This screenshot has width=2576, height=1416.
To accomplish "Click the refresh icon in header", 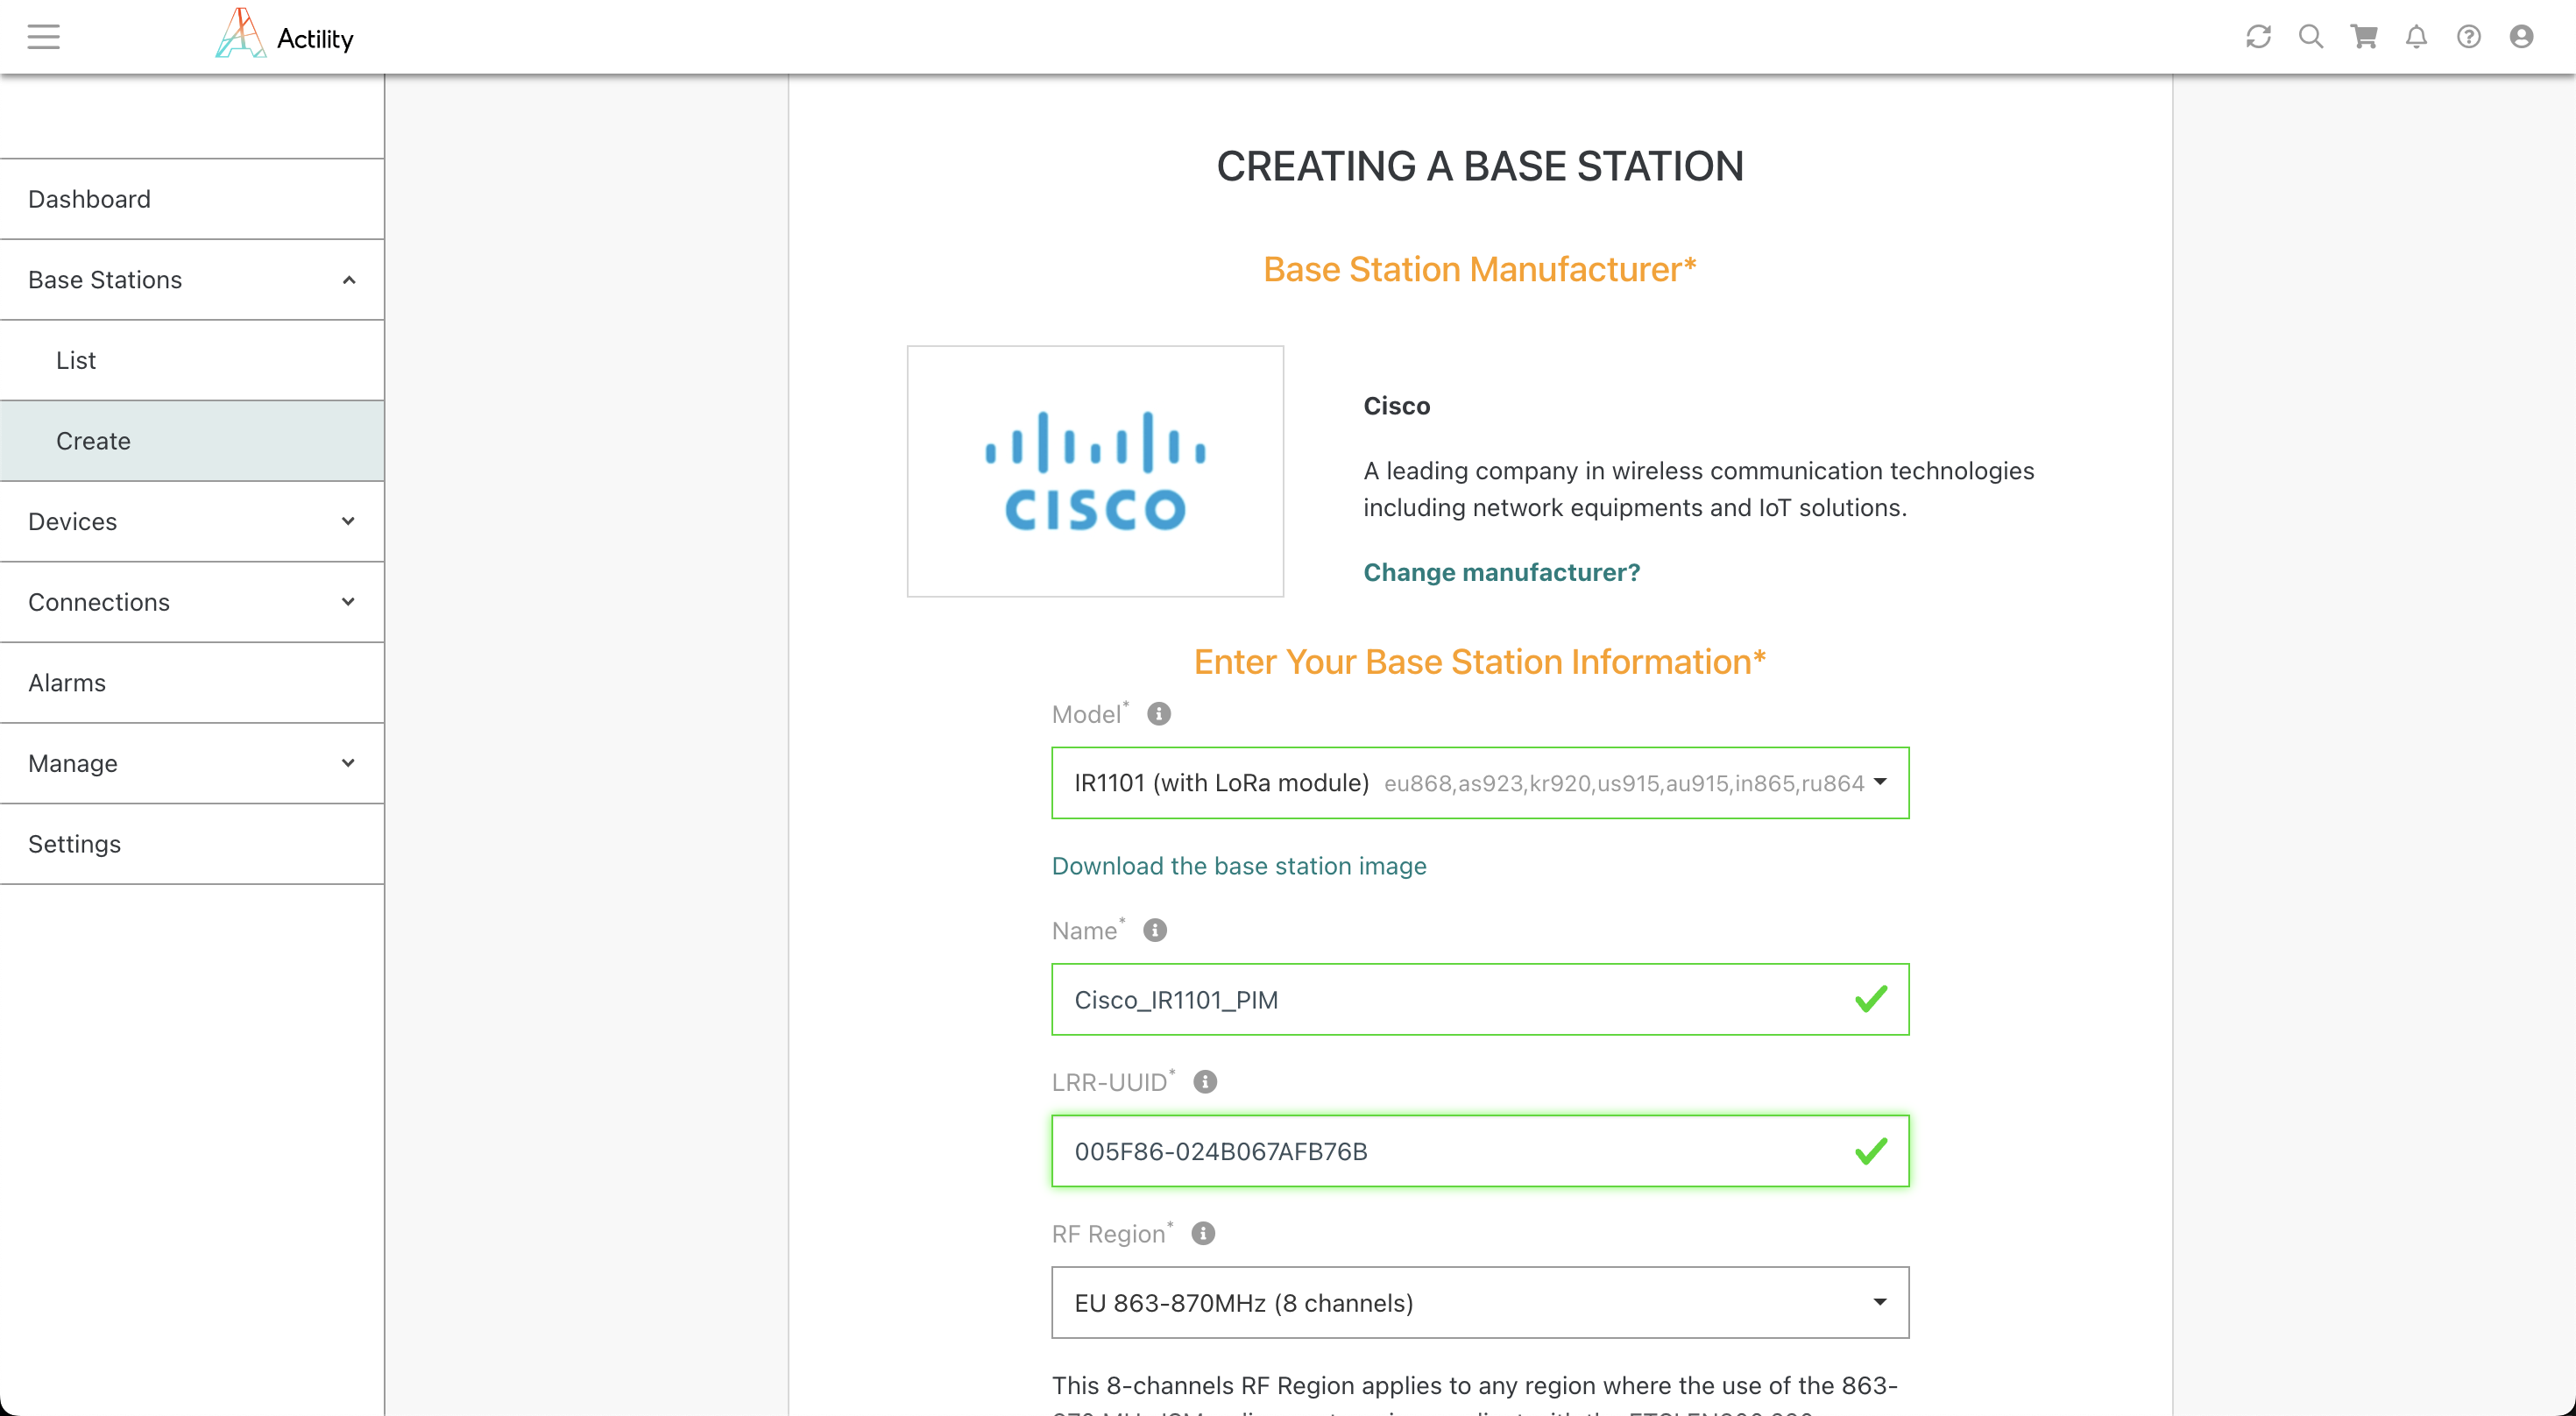I will click(x=2258, y=37).
